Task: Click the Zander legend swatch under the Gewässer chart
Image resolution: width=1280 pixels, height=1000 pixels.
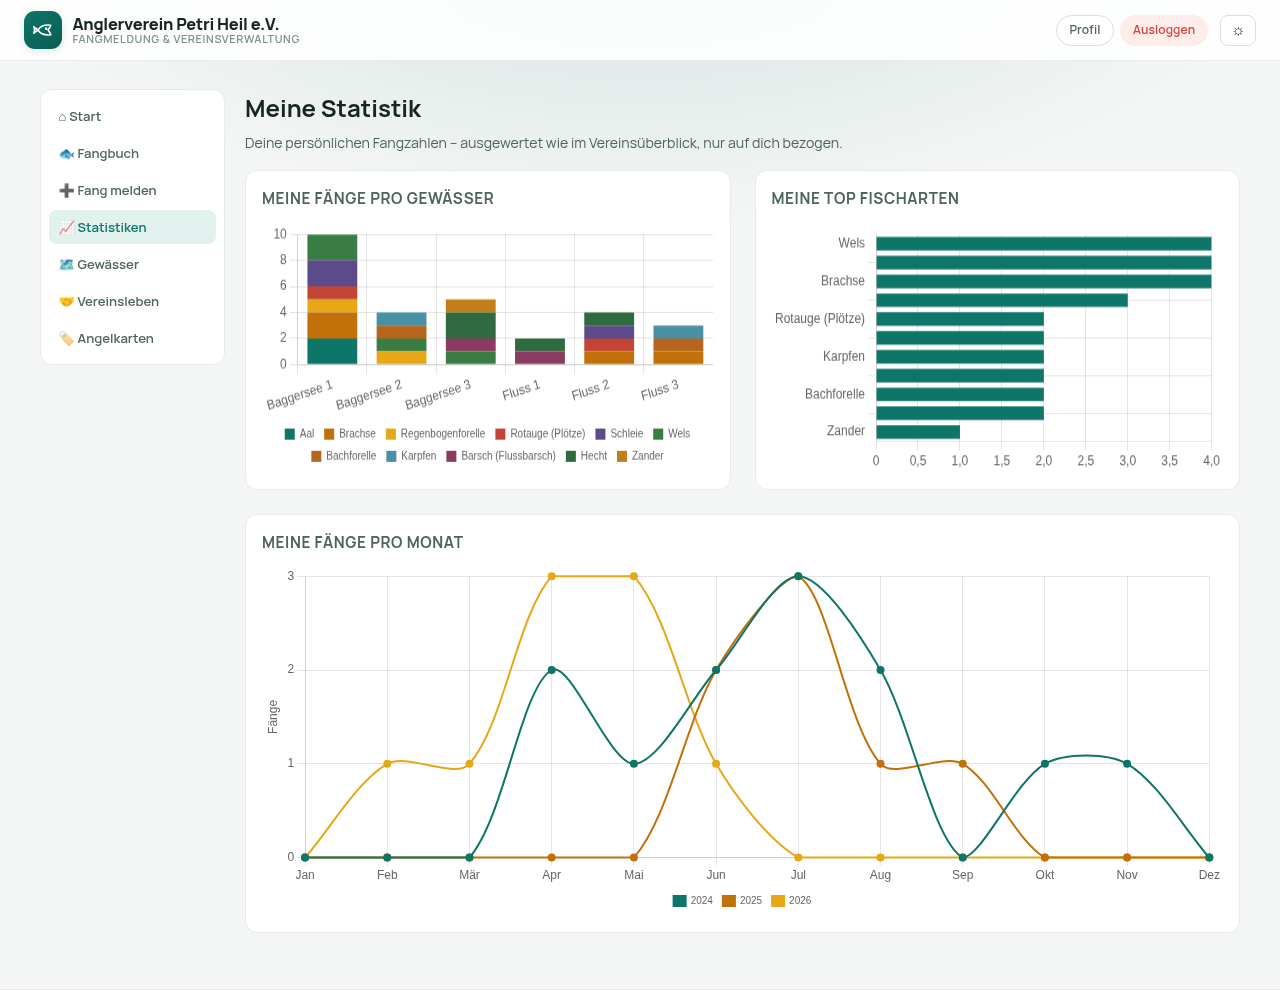Action: point(622,456)
